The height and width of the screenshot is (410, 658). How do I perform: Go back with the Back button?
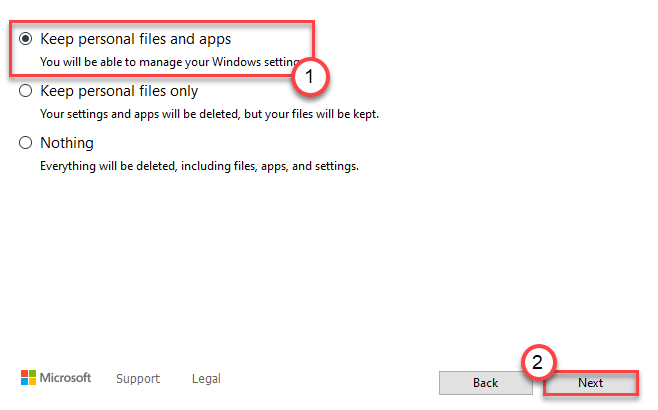485,383
